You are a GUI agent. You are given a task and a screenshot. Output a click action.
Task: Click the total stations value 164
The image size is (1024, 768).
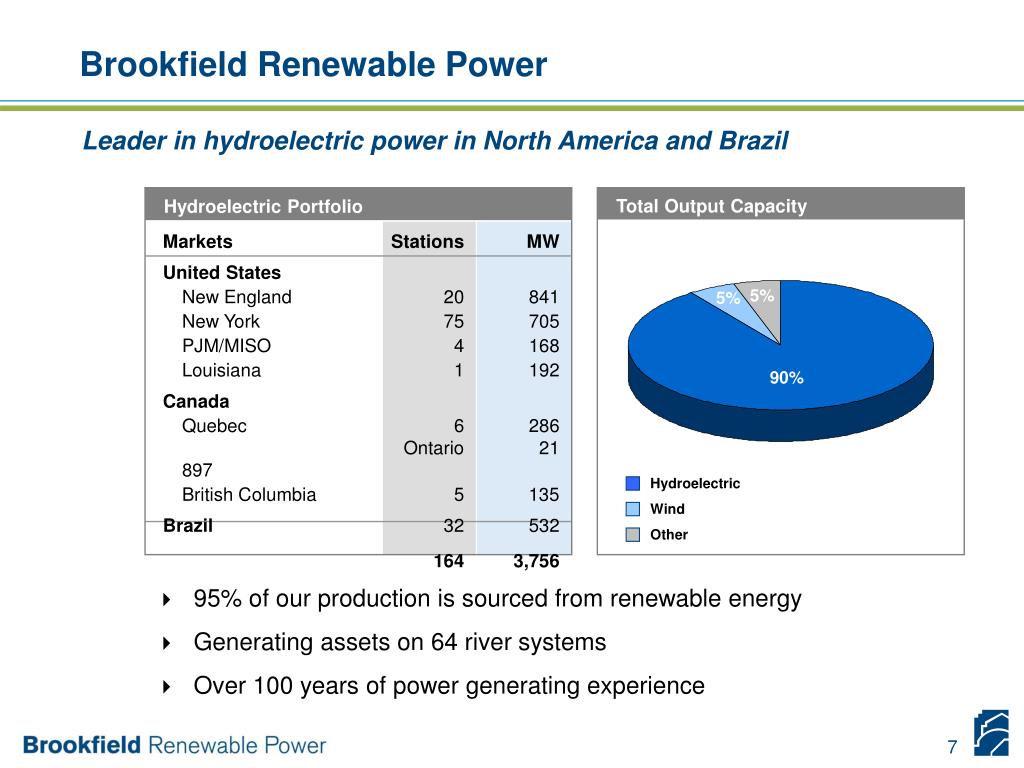tap(449, 561)
